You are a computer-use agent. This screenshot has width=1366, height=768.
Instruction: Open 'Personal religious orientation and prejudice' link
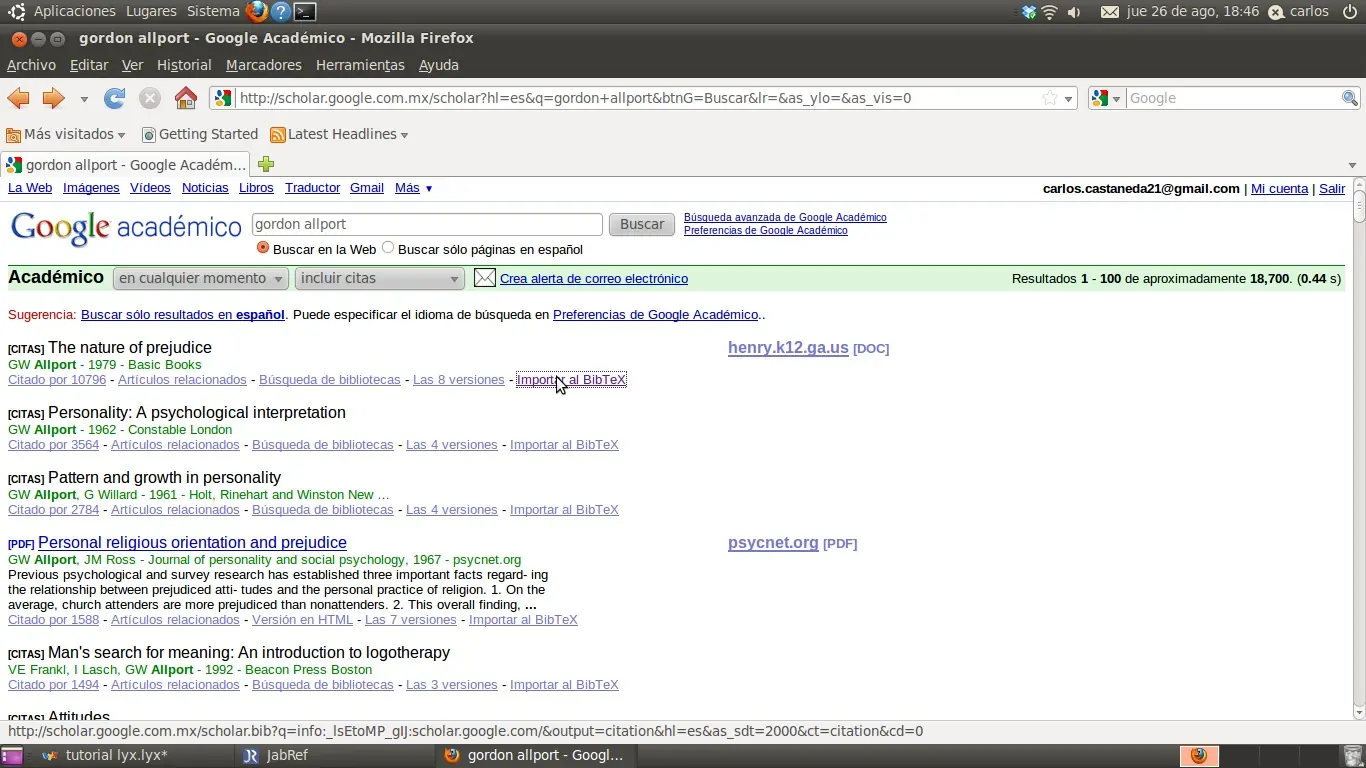[192, 542]
